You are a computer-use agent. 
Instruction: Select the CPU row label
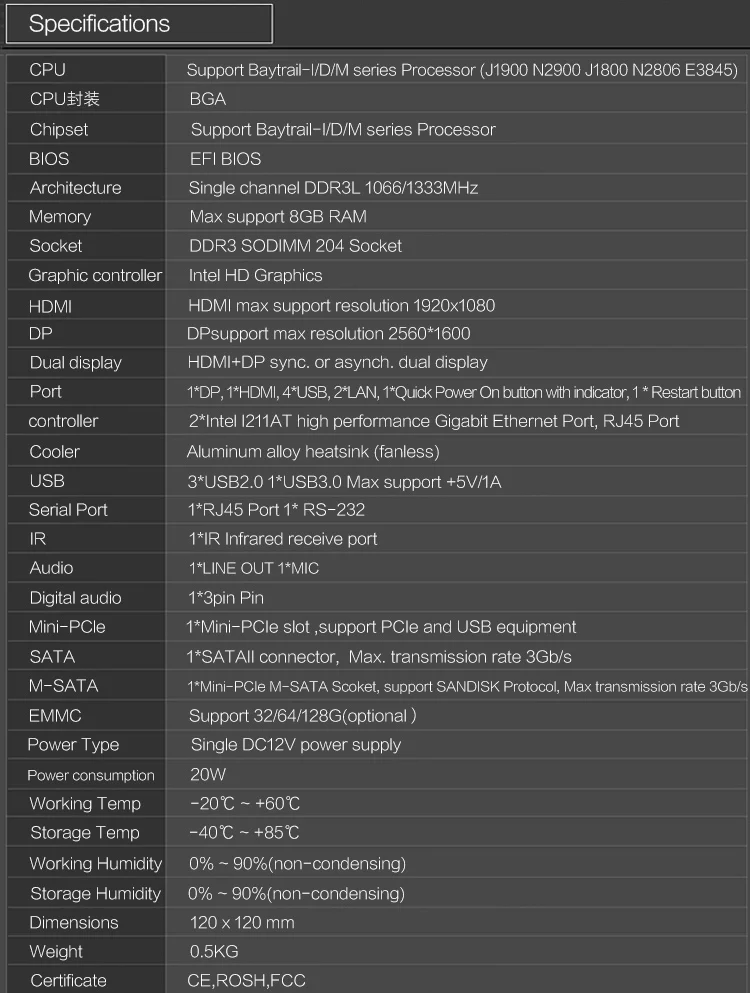coord(48,70)
